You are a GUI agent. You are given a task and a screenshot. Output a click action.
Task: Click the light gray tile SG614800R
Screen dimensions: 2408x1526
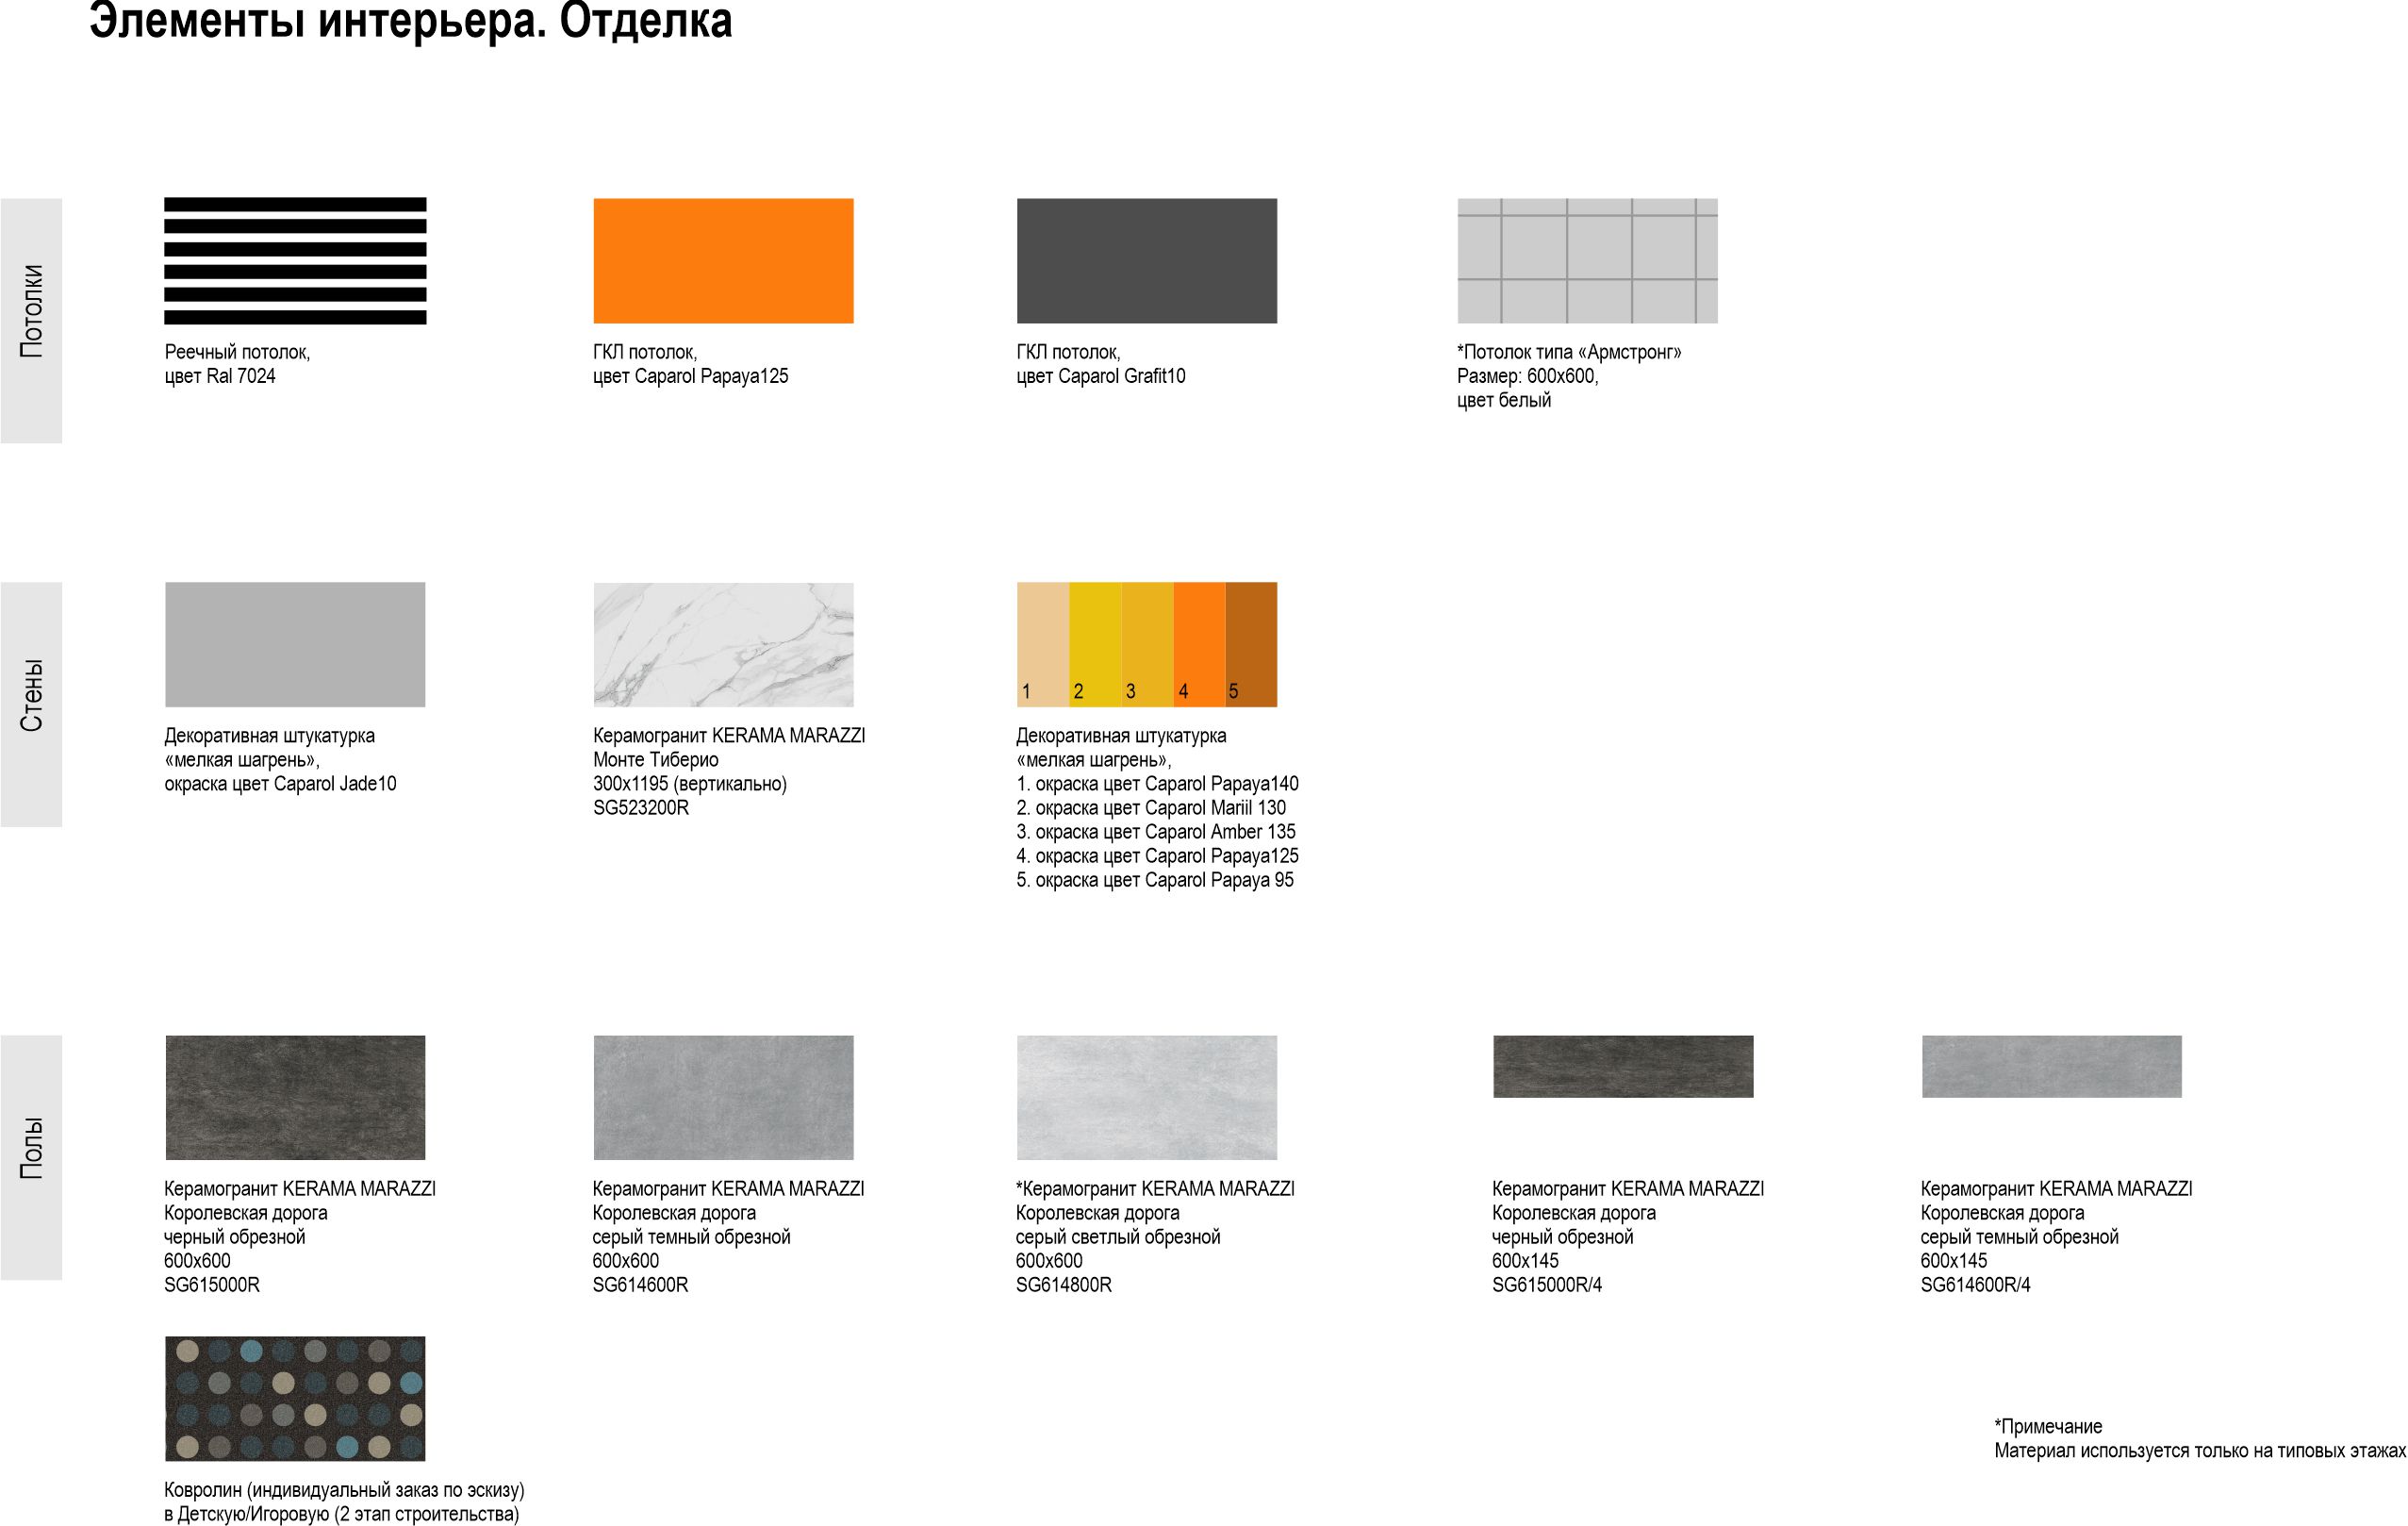(1146, 1097)
